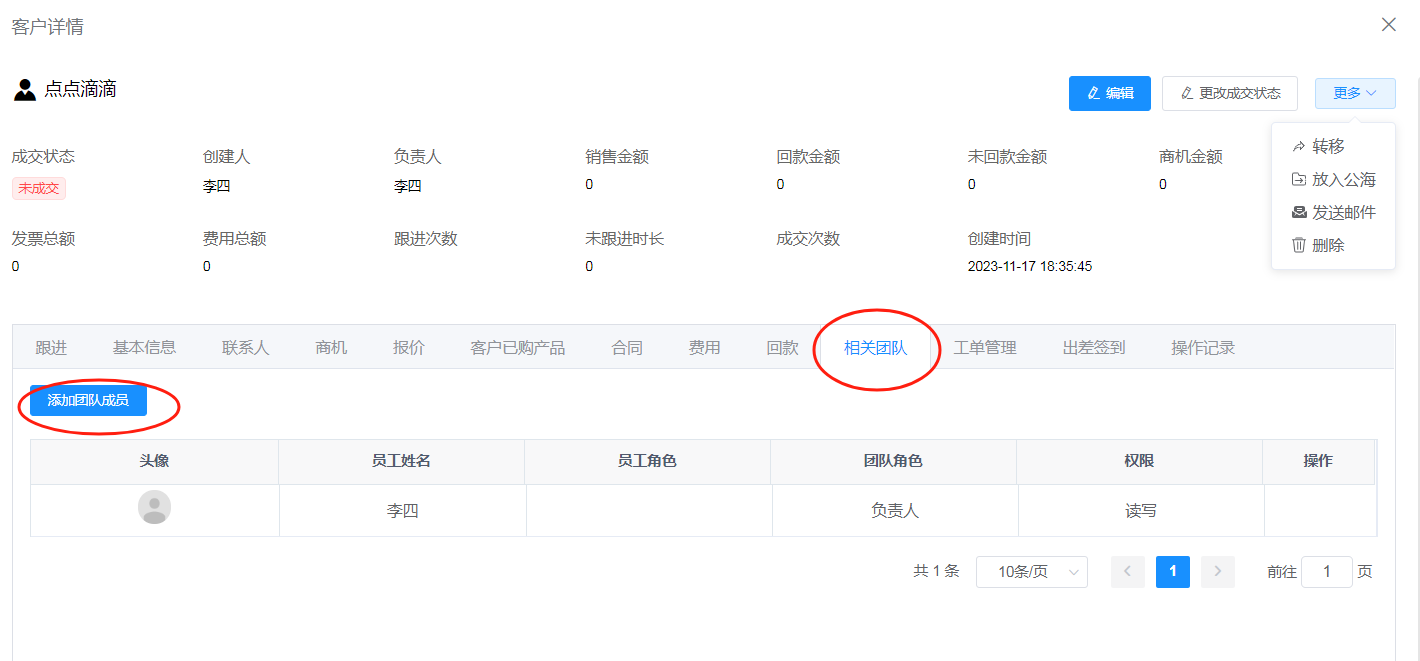Screen dimensions: 1420x661
Task: Open the 10条/页 page size dropdown
Action: (1031, 572)
